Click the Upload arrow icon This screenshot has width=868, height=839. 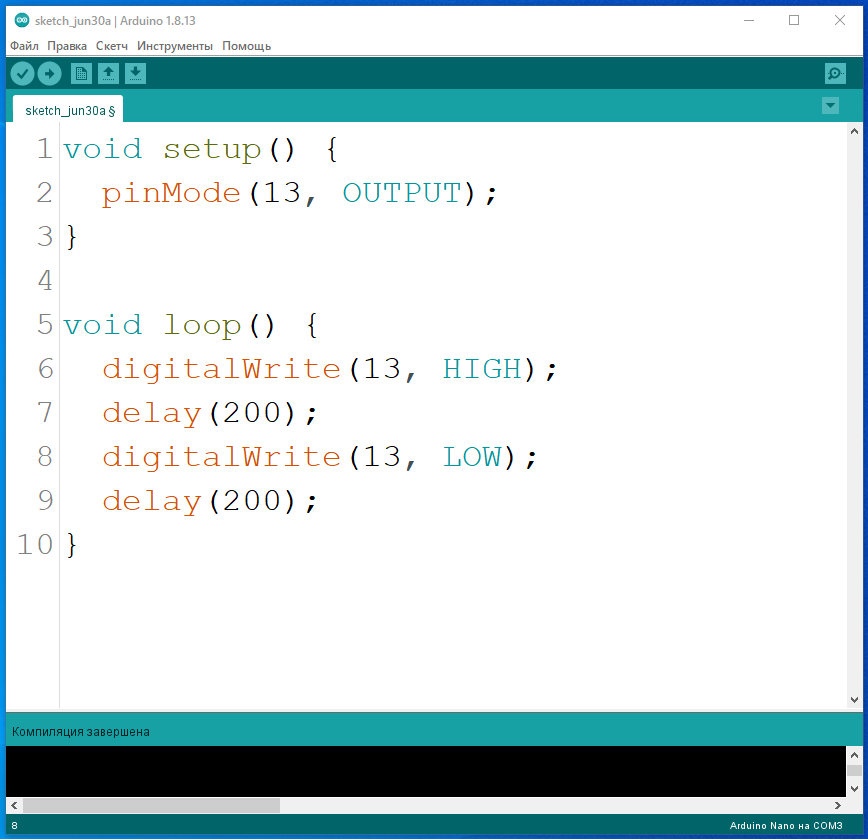49,73
